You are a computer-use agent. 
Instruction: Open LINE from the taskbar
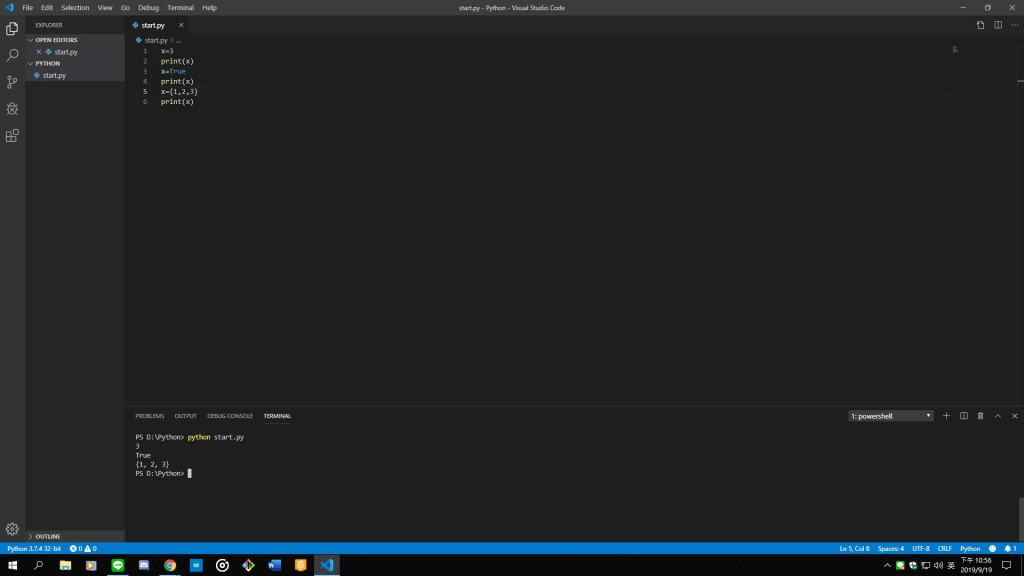(x=118, y=566)
